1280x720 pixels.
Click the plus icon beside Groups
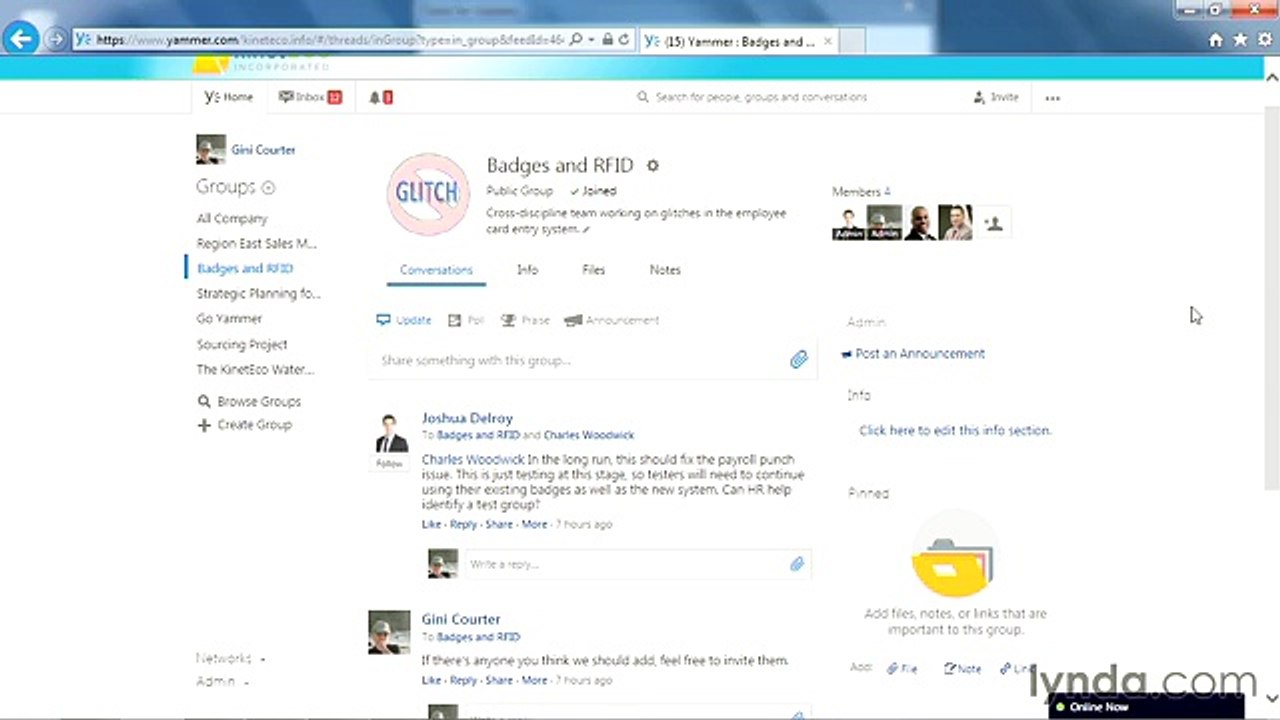(268, 187)
